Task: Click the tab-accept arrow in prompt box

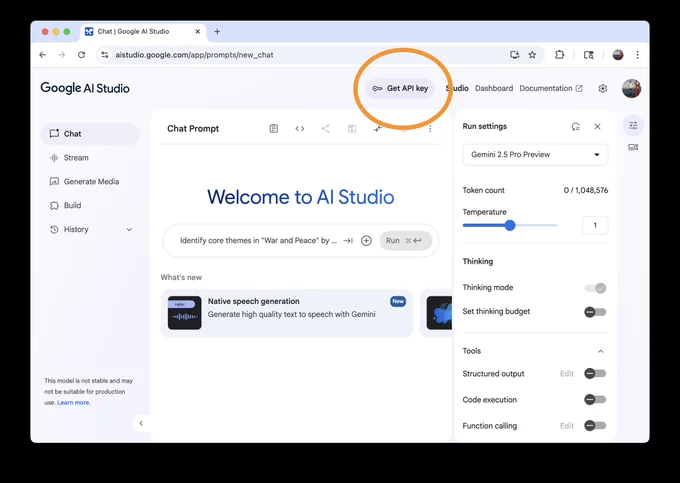Action: 348,241
